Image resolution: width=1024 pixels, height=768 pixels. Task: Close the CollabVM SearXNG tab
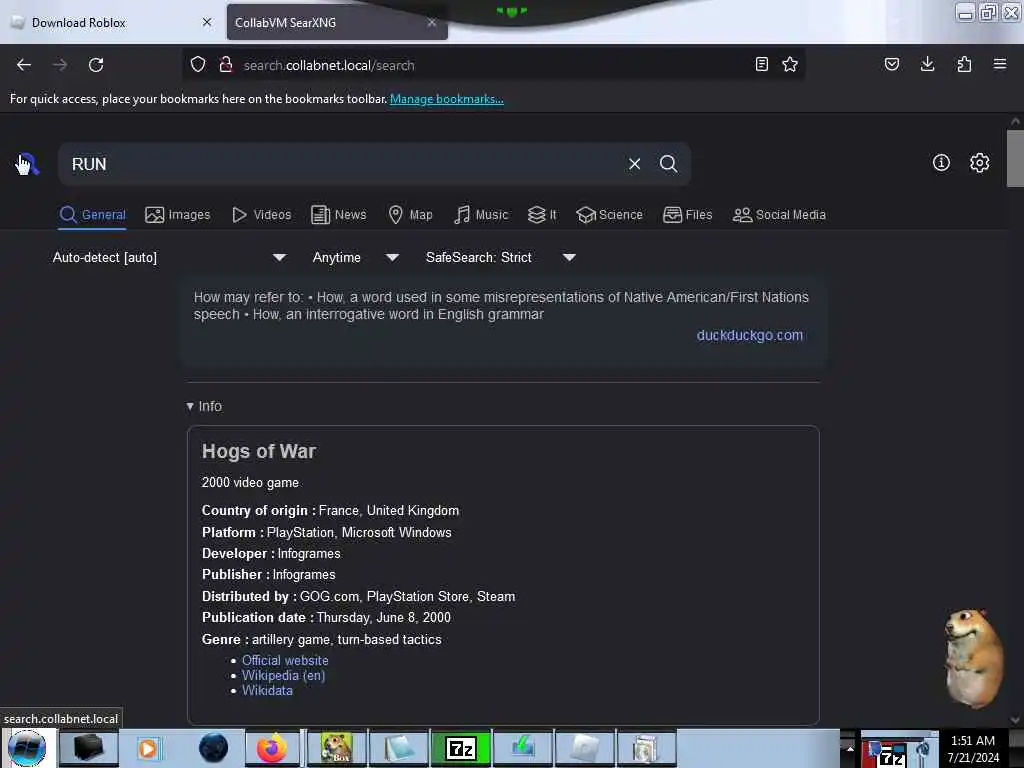point(432,22)
